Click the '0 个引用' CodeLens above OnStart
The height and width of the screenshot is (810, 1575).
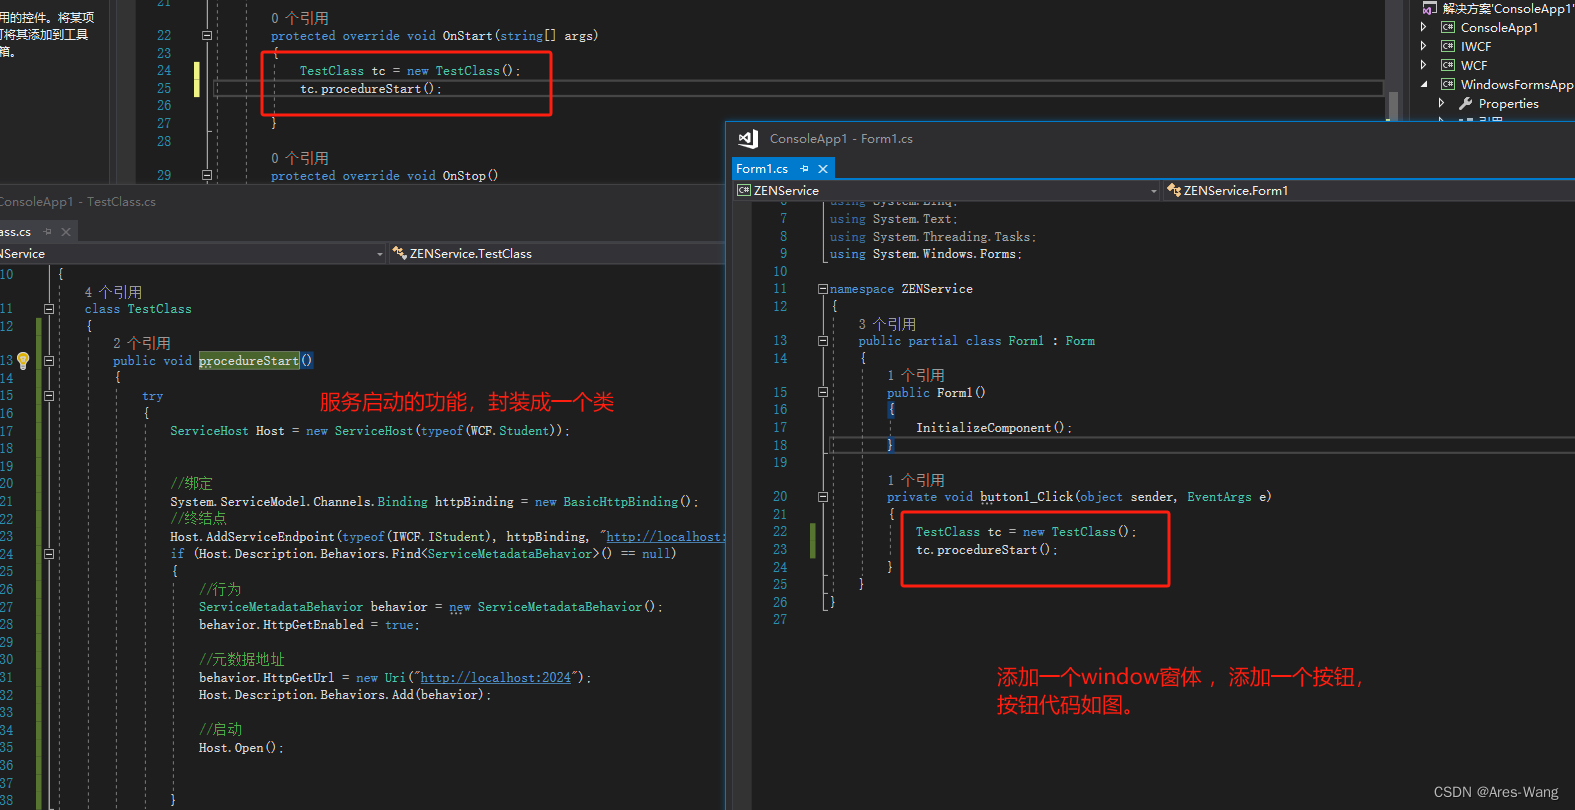(x=300, y=18)
